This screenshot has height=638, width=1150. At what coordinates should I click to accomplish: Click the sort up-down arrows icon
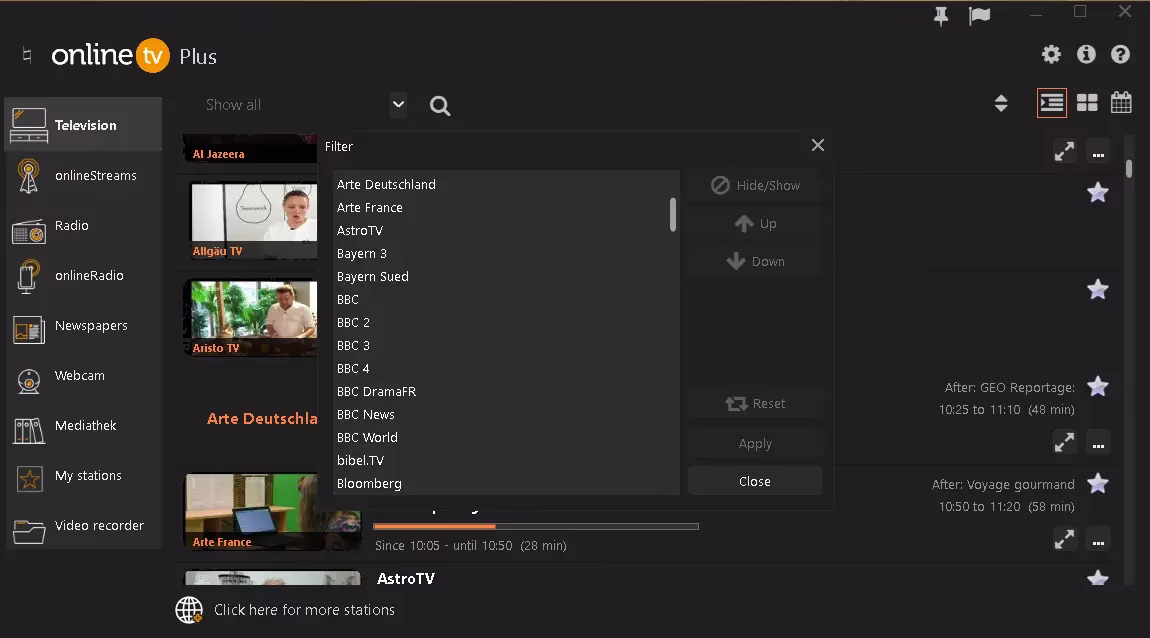(1001, 103)
